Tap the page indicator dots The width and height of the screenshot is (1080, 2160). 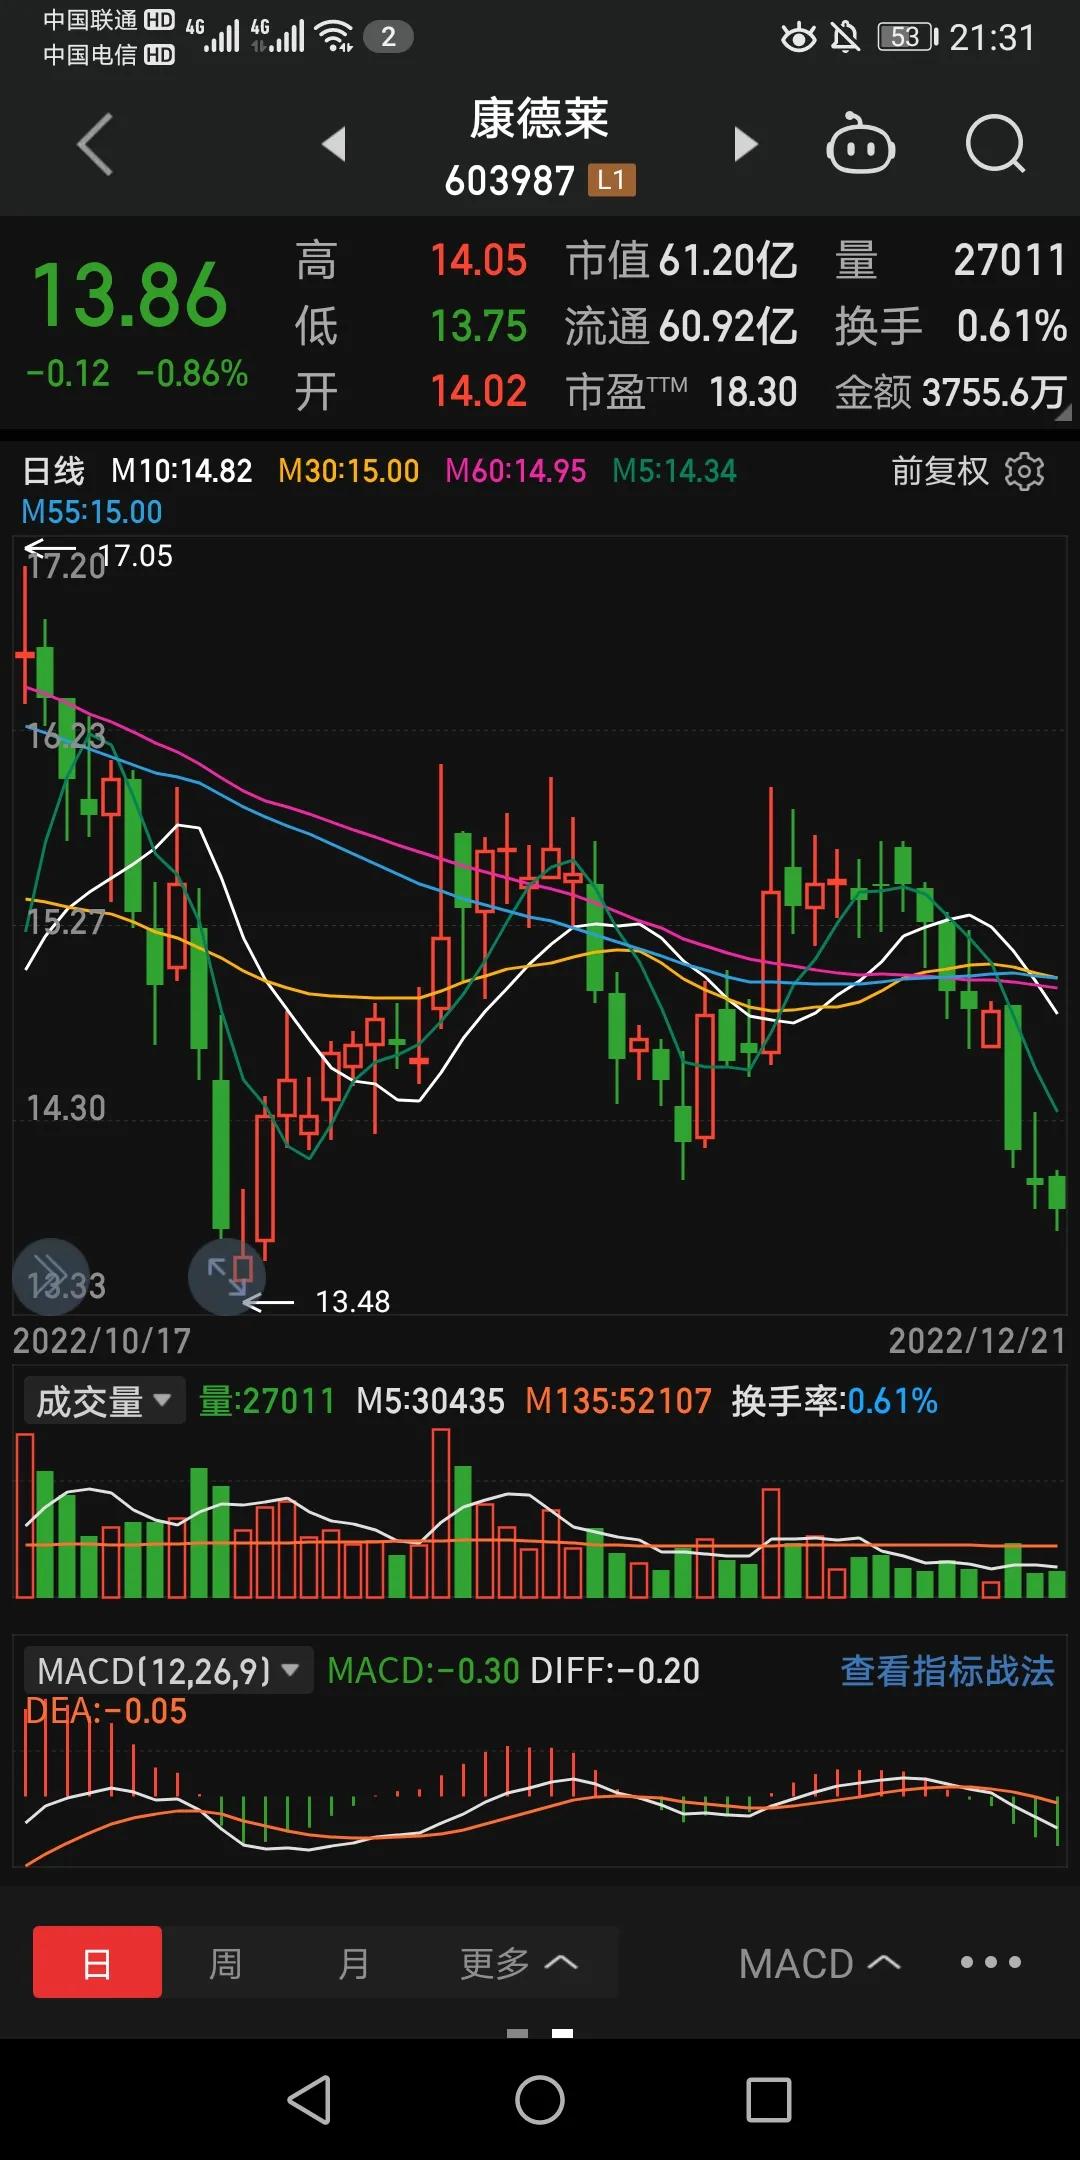(540, 2033)
